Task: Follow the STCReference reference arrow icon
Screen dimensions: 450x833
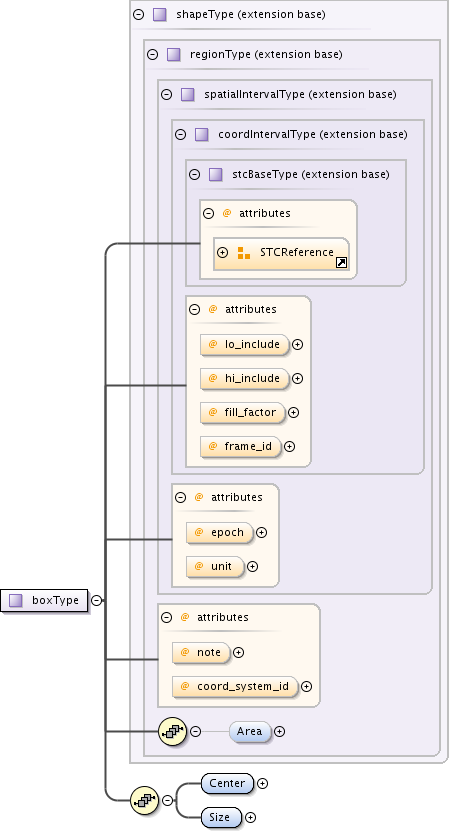Action: (341, 262)
